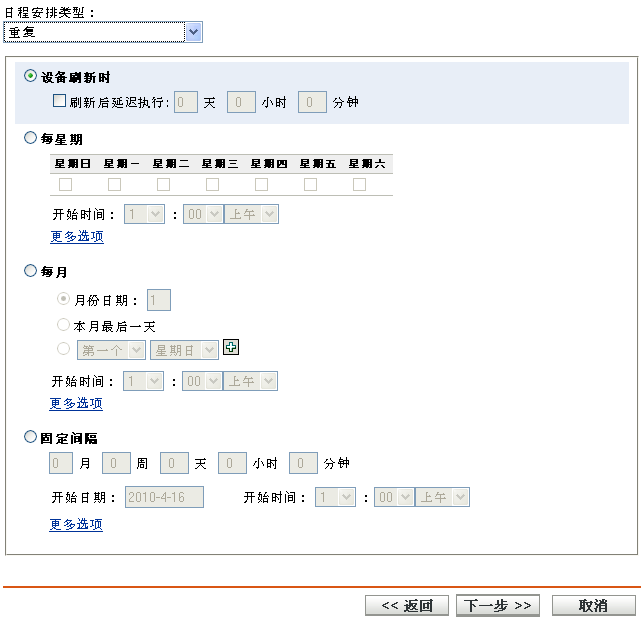Open 更多选项 link under 每月
The height and width of the screenshot is (617, 642).
[76, 403]
